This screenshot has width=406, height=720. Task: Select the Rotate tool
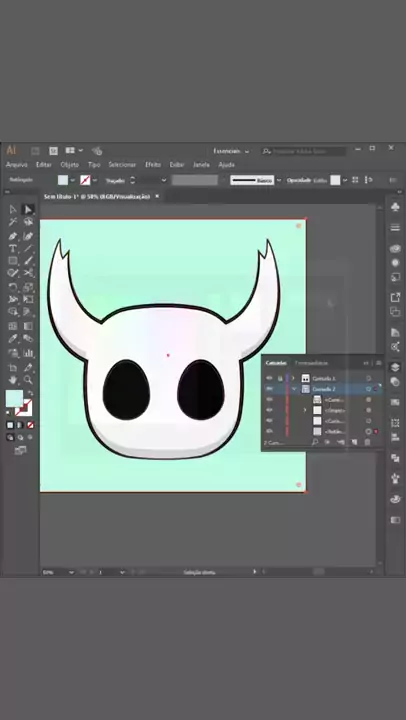click(13, 287)
